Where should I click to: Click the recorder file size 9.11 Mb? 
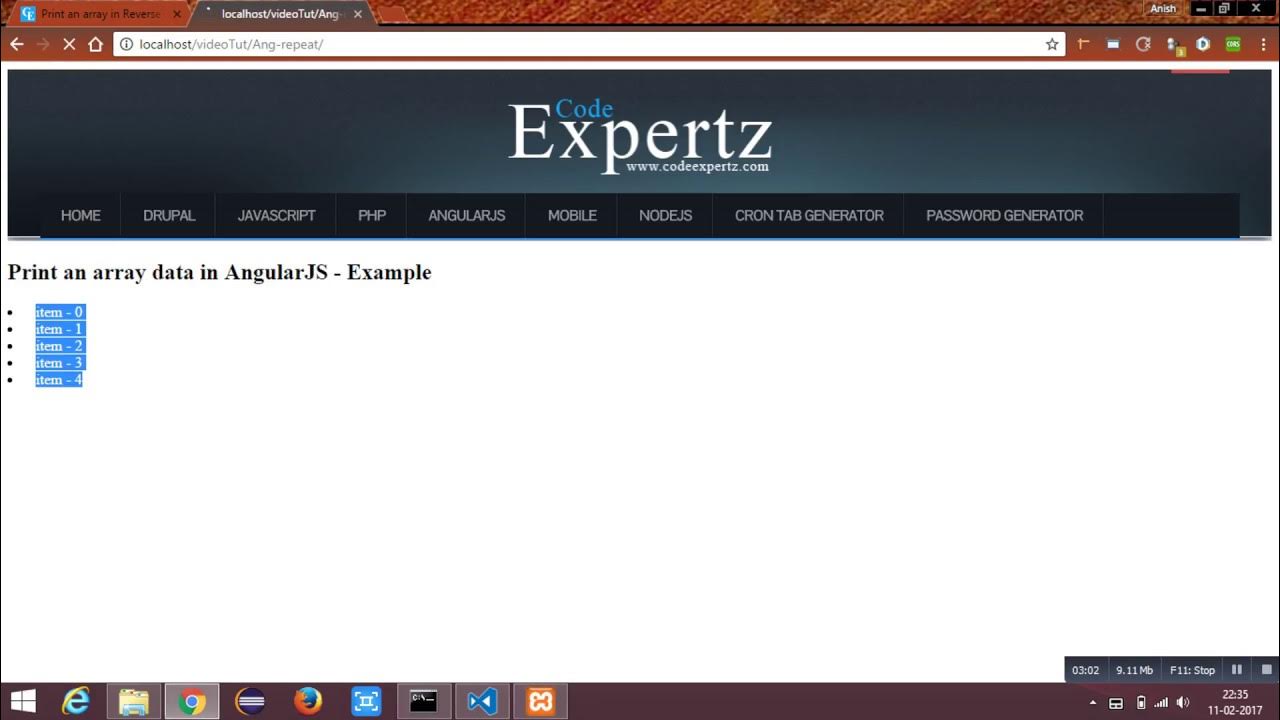pyautogui.click(x=1135, y=670)
